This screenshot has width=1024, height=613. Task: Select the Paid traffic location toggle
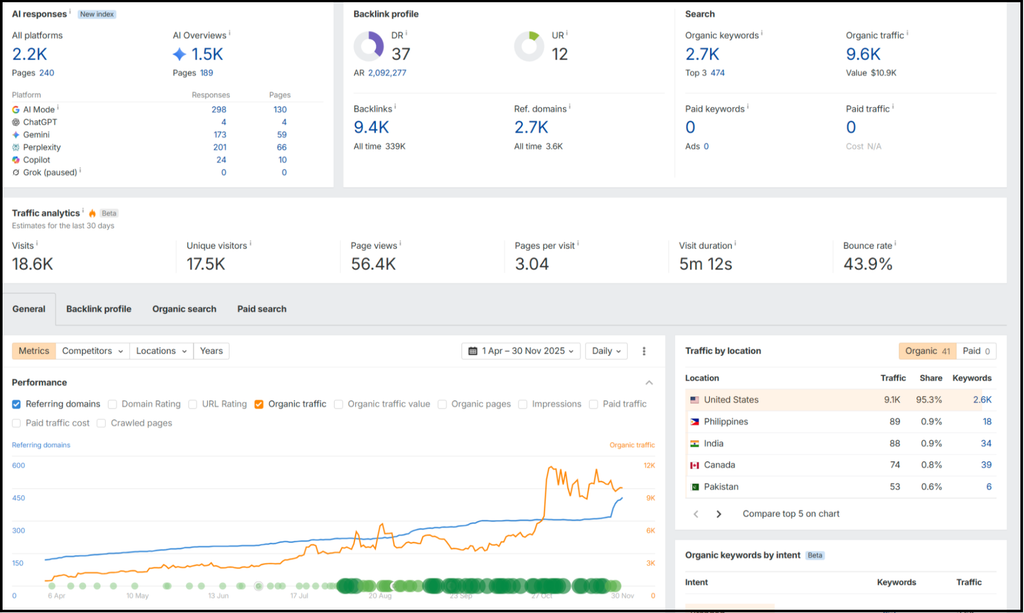pyautogui.click(x=976, y=351)
